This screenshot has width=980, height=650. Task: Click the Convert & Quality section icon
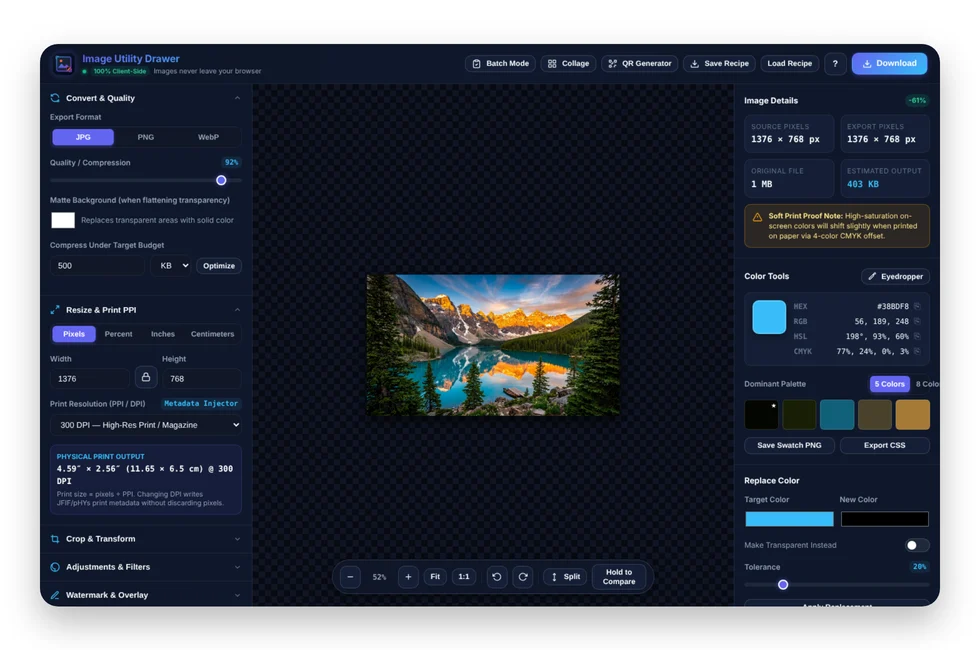tap(55, 98)
